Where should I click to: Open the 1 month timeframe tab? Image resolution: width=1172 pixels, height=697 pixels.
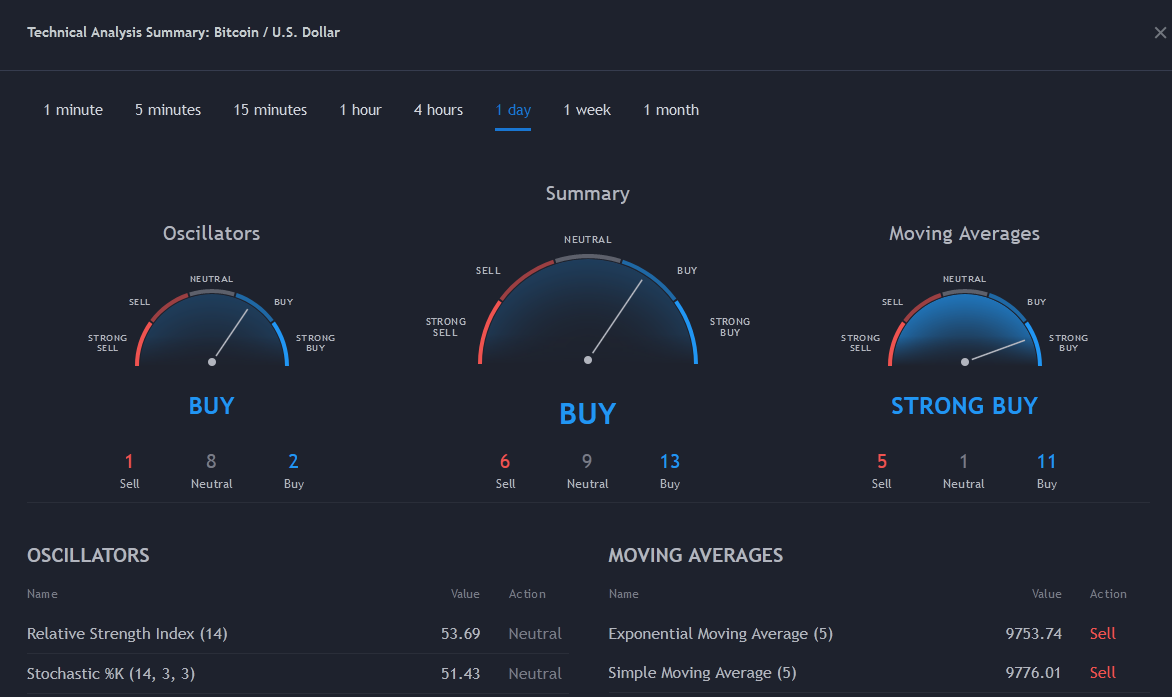pos(671,110)
